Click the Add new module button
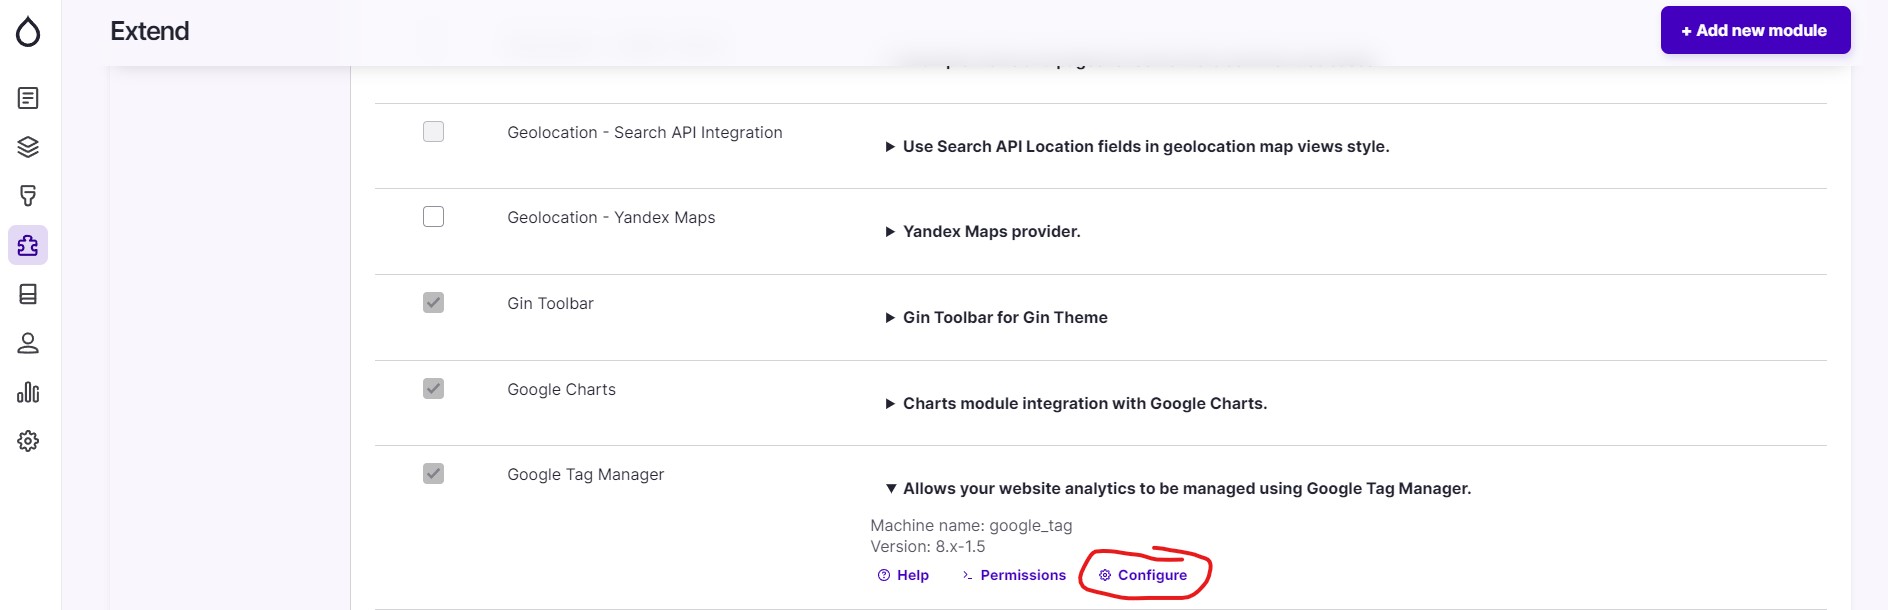 (1755, 30)
